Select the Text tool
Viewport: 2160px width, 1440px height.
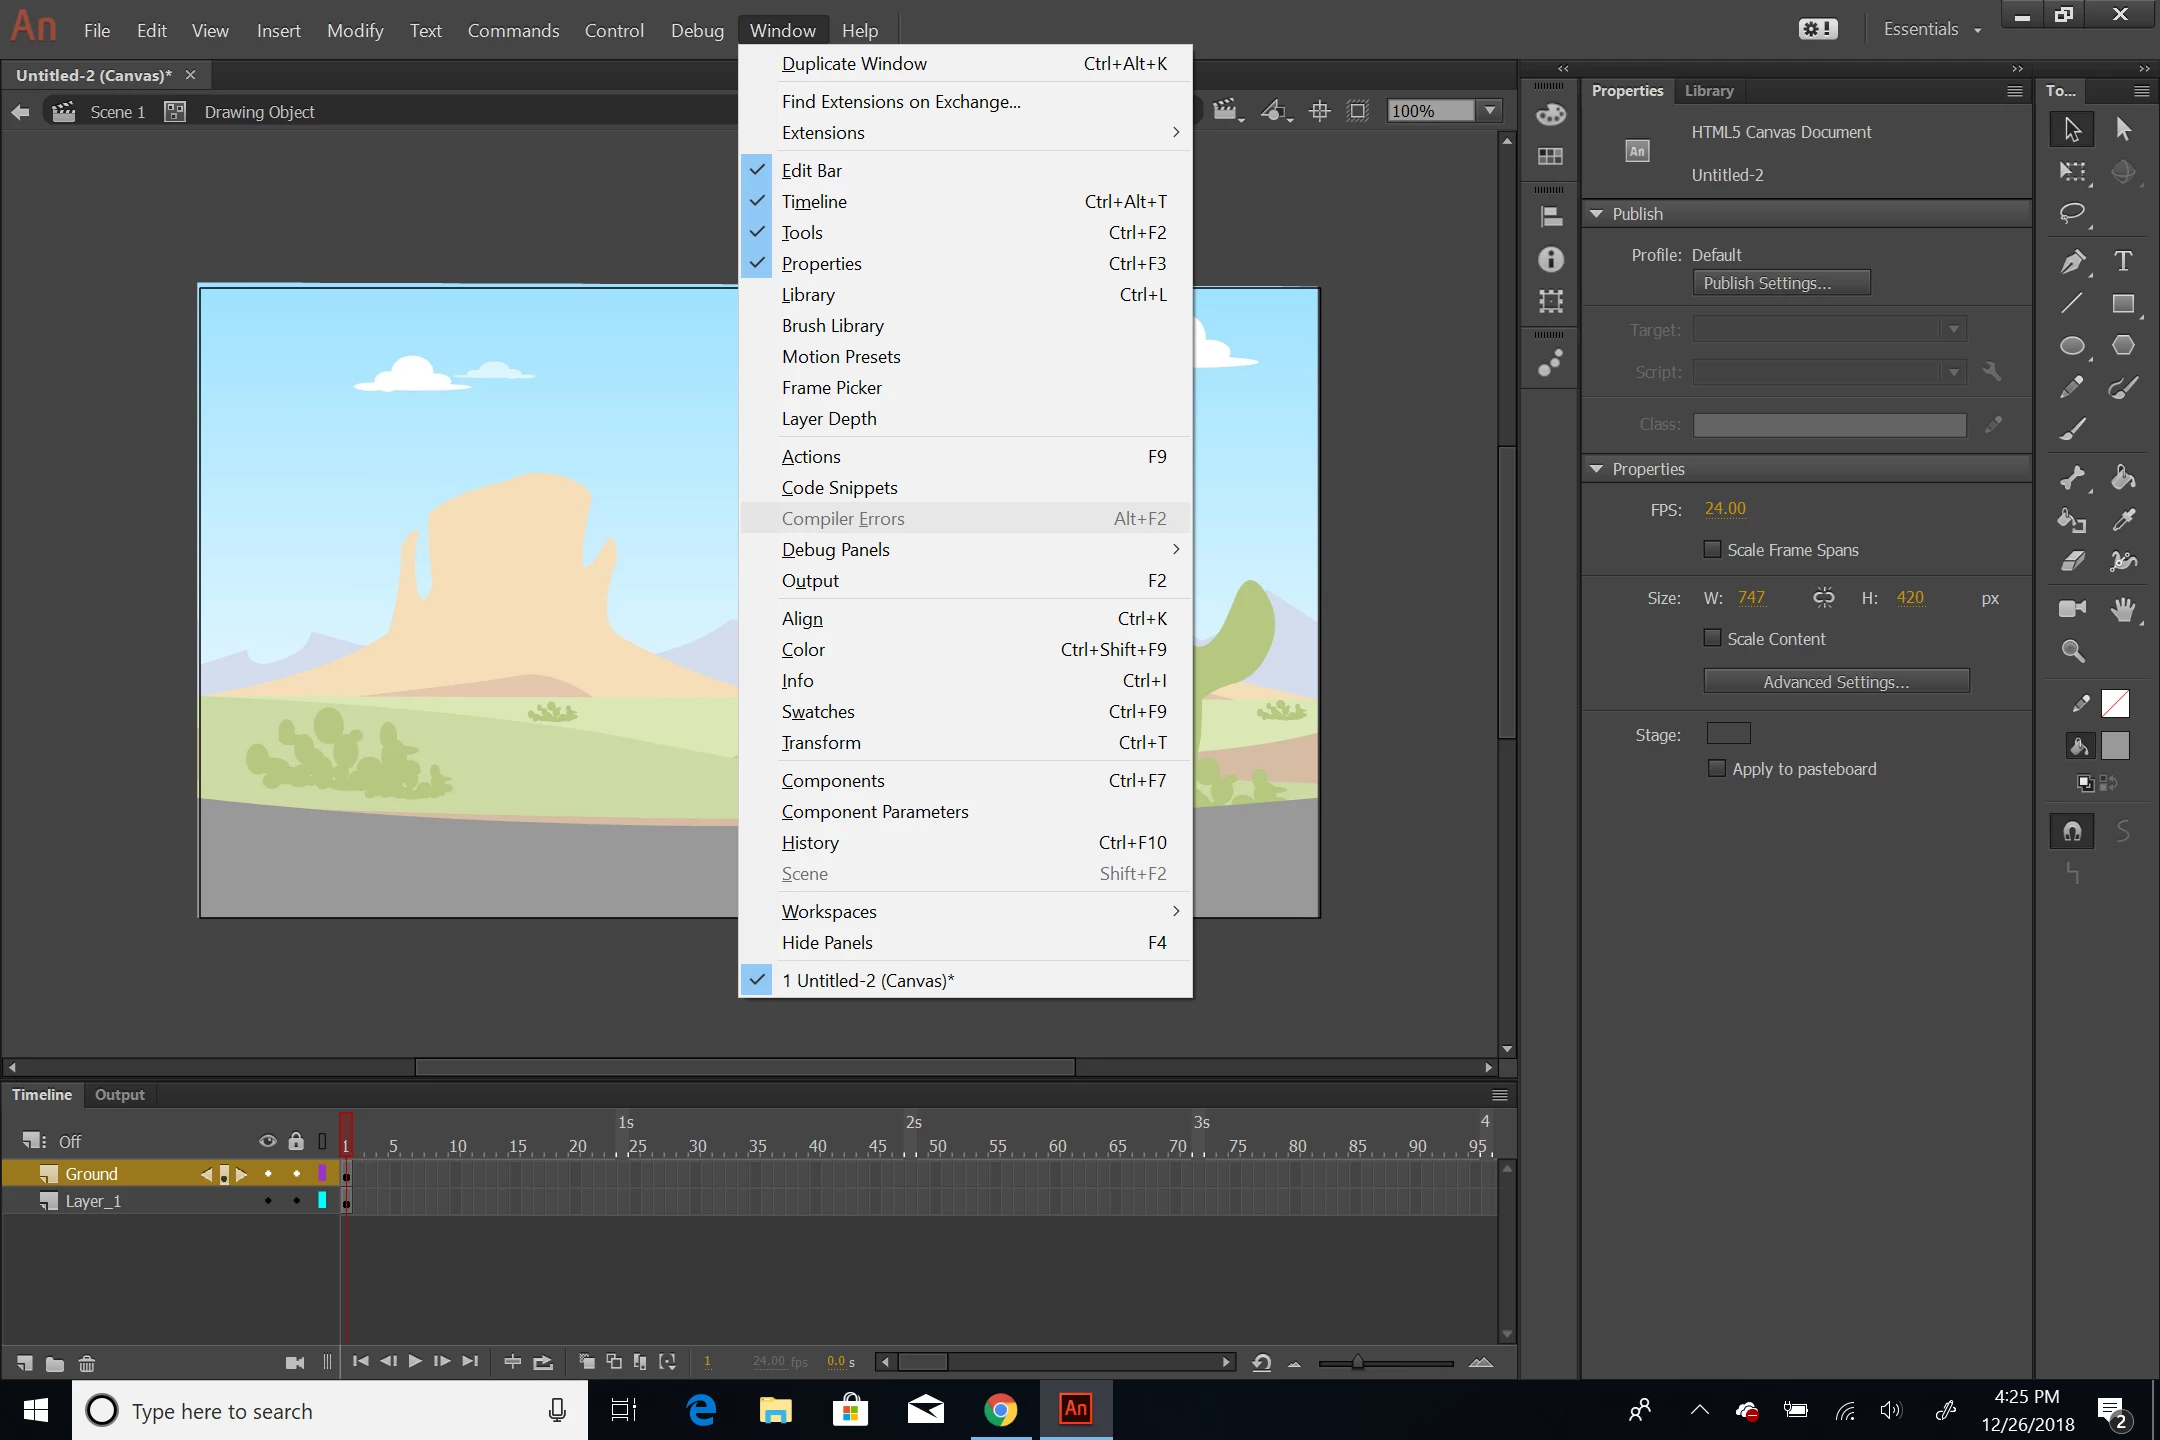tap(2123, 262)
